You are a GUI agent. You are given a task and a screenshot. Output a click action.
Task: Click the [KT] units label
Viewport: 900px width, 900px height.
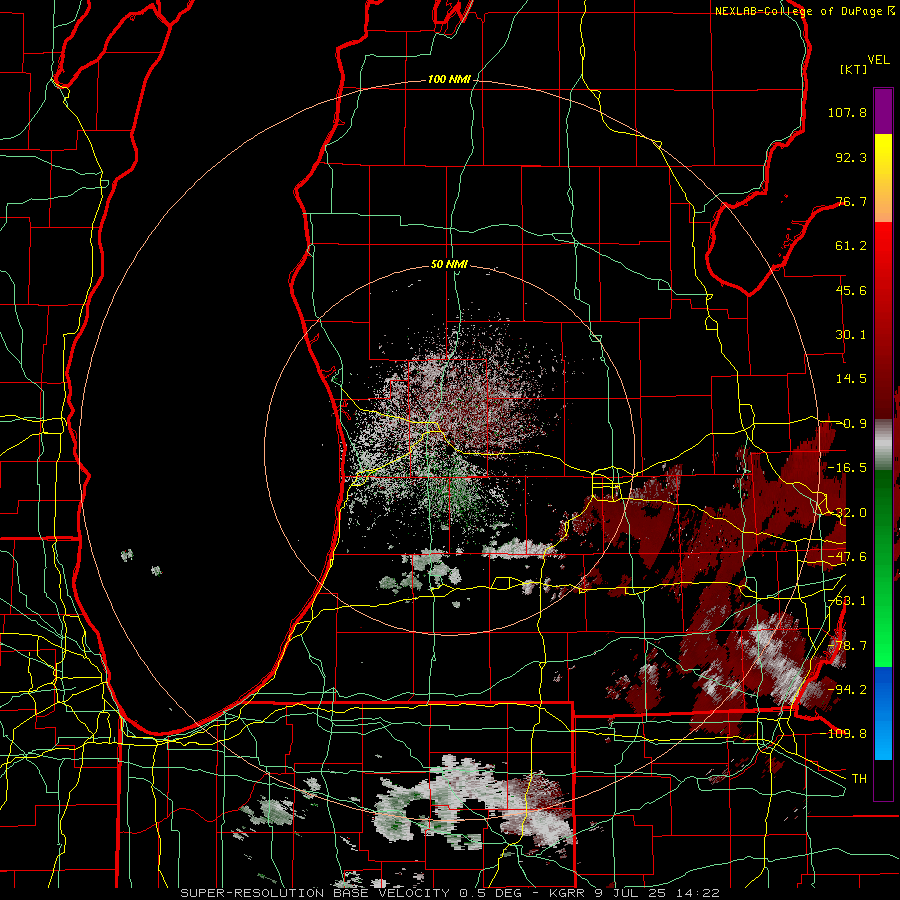point(854,69)
